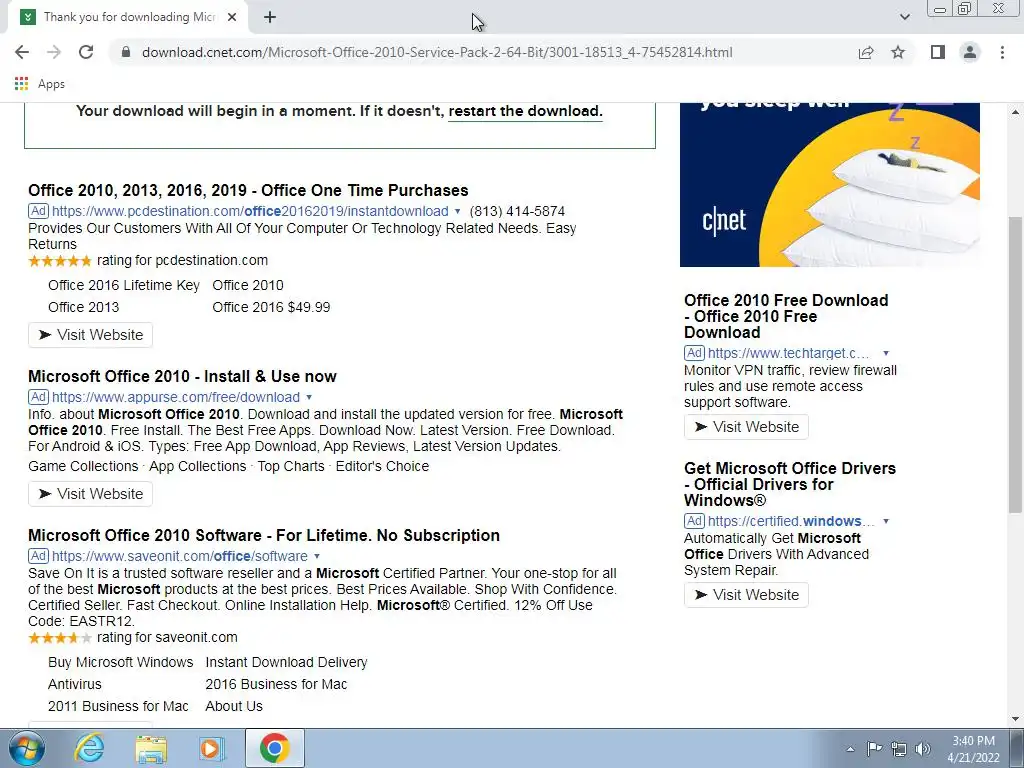1024x768 pixels.
Task: Click Visit Website under pcdestination ad
Action: [x=90, y=334]
